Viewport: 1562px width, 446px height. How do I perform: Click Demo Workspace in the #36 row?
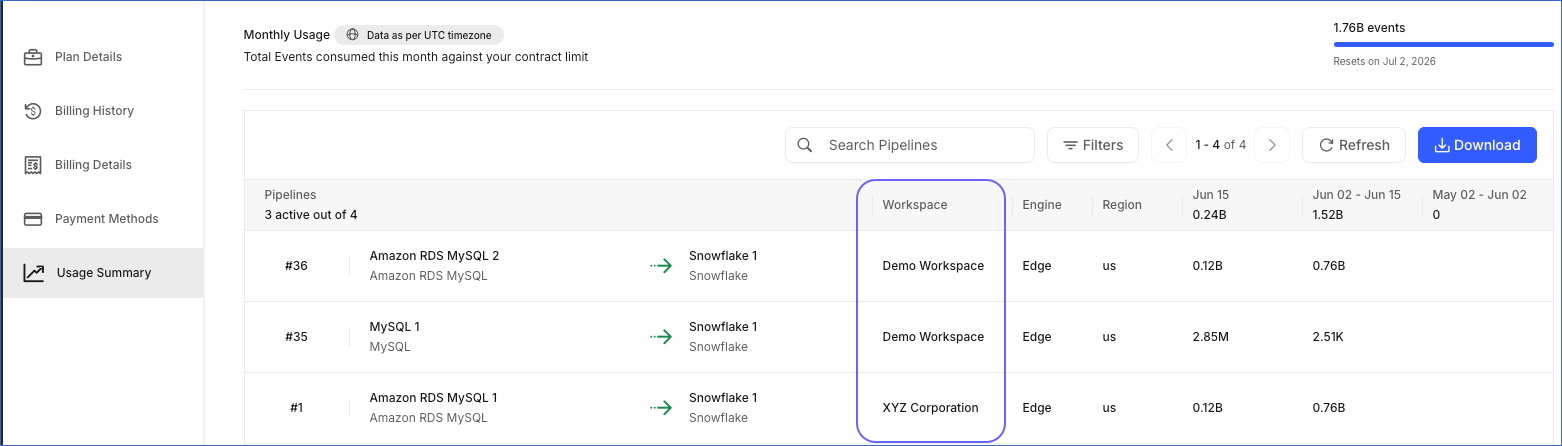click(933, 266)
